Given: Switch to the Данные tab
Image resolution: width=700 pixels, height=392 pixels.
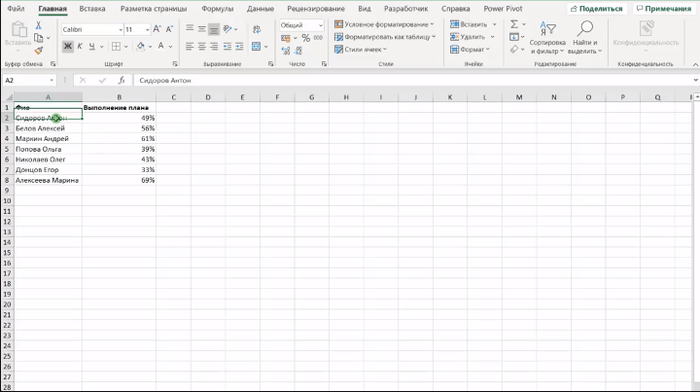Looking at the screenshot, I should click(260, 8).
